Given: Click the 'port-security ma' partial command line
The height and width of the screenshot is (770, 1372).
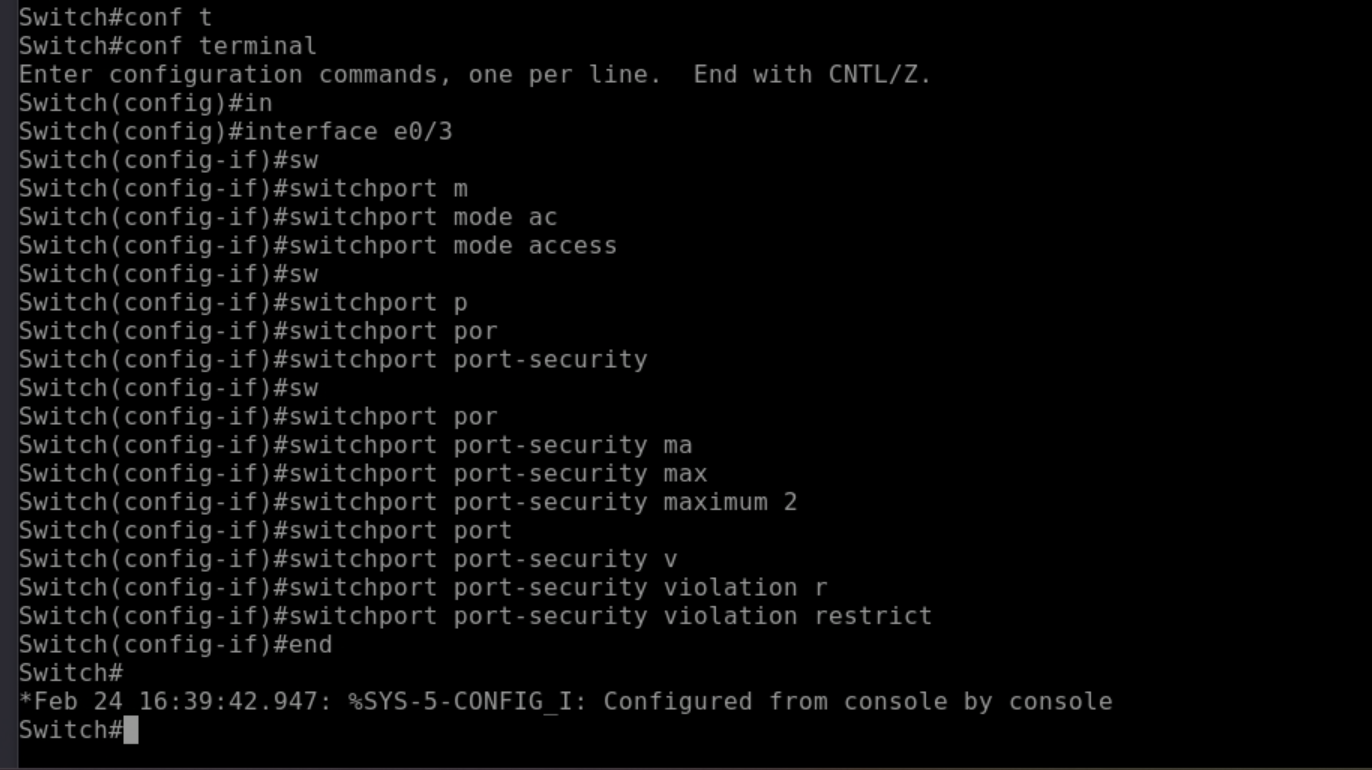Looking at the screenshot, I should click(572, 445).
